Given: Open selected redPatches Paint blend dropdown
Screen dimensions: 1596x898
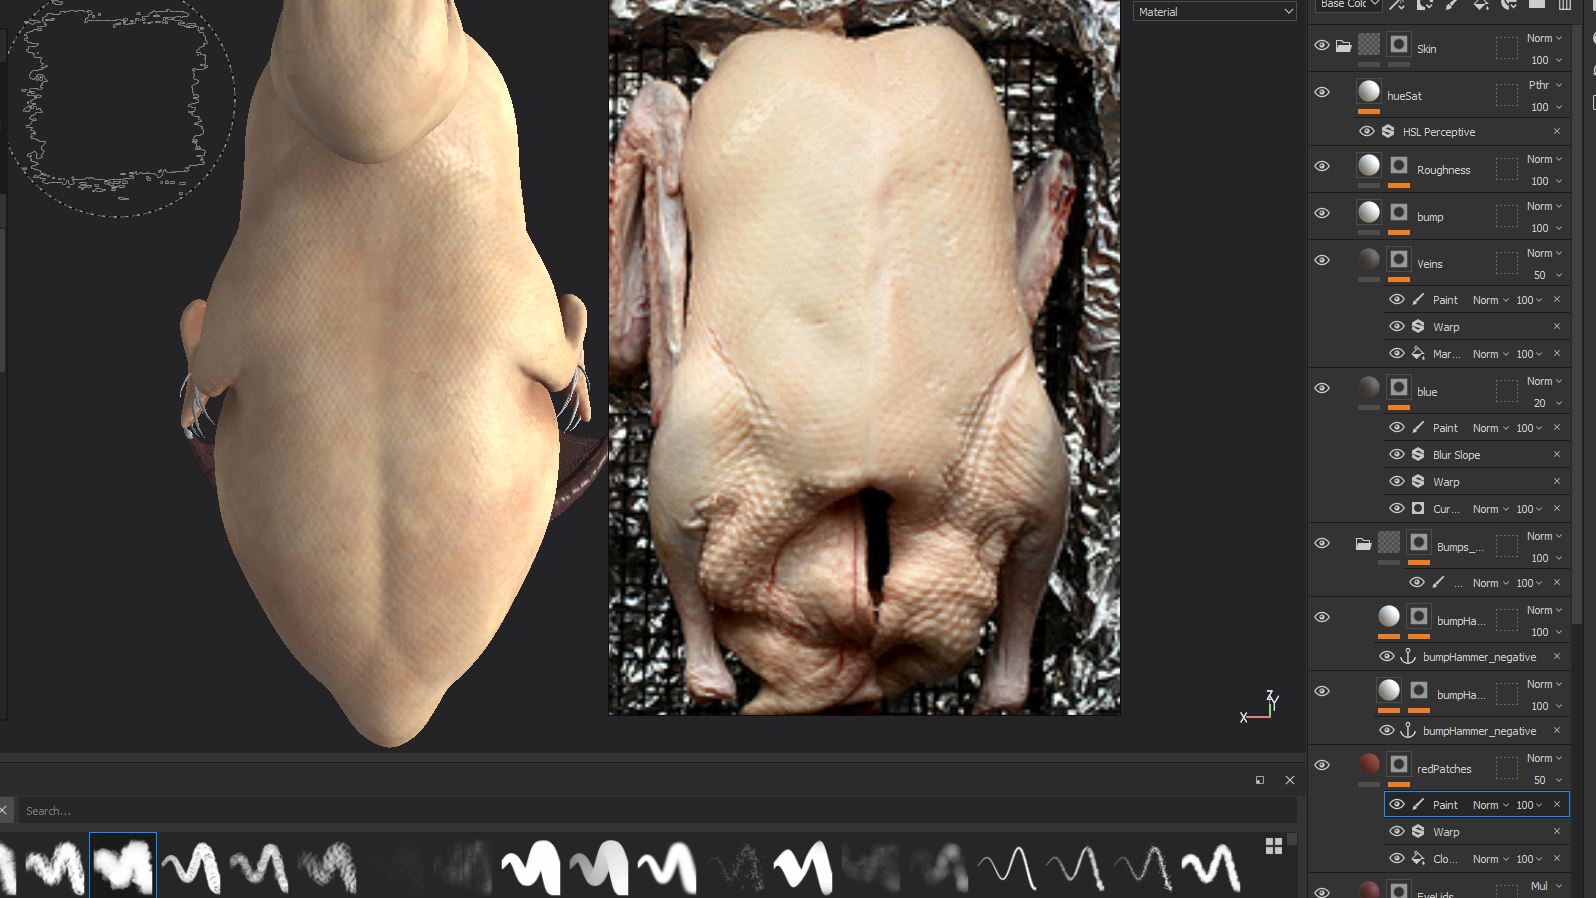Looking at the screenshot, I should [1490, 805].
